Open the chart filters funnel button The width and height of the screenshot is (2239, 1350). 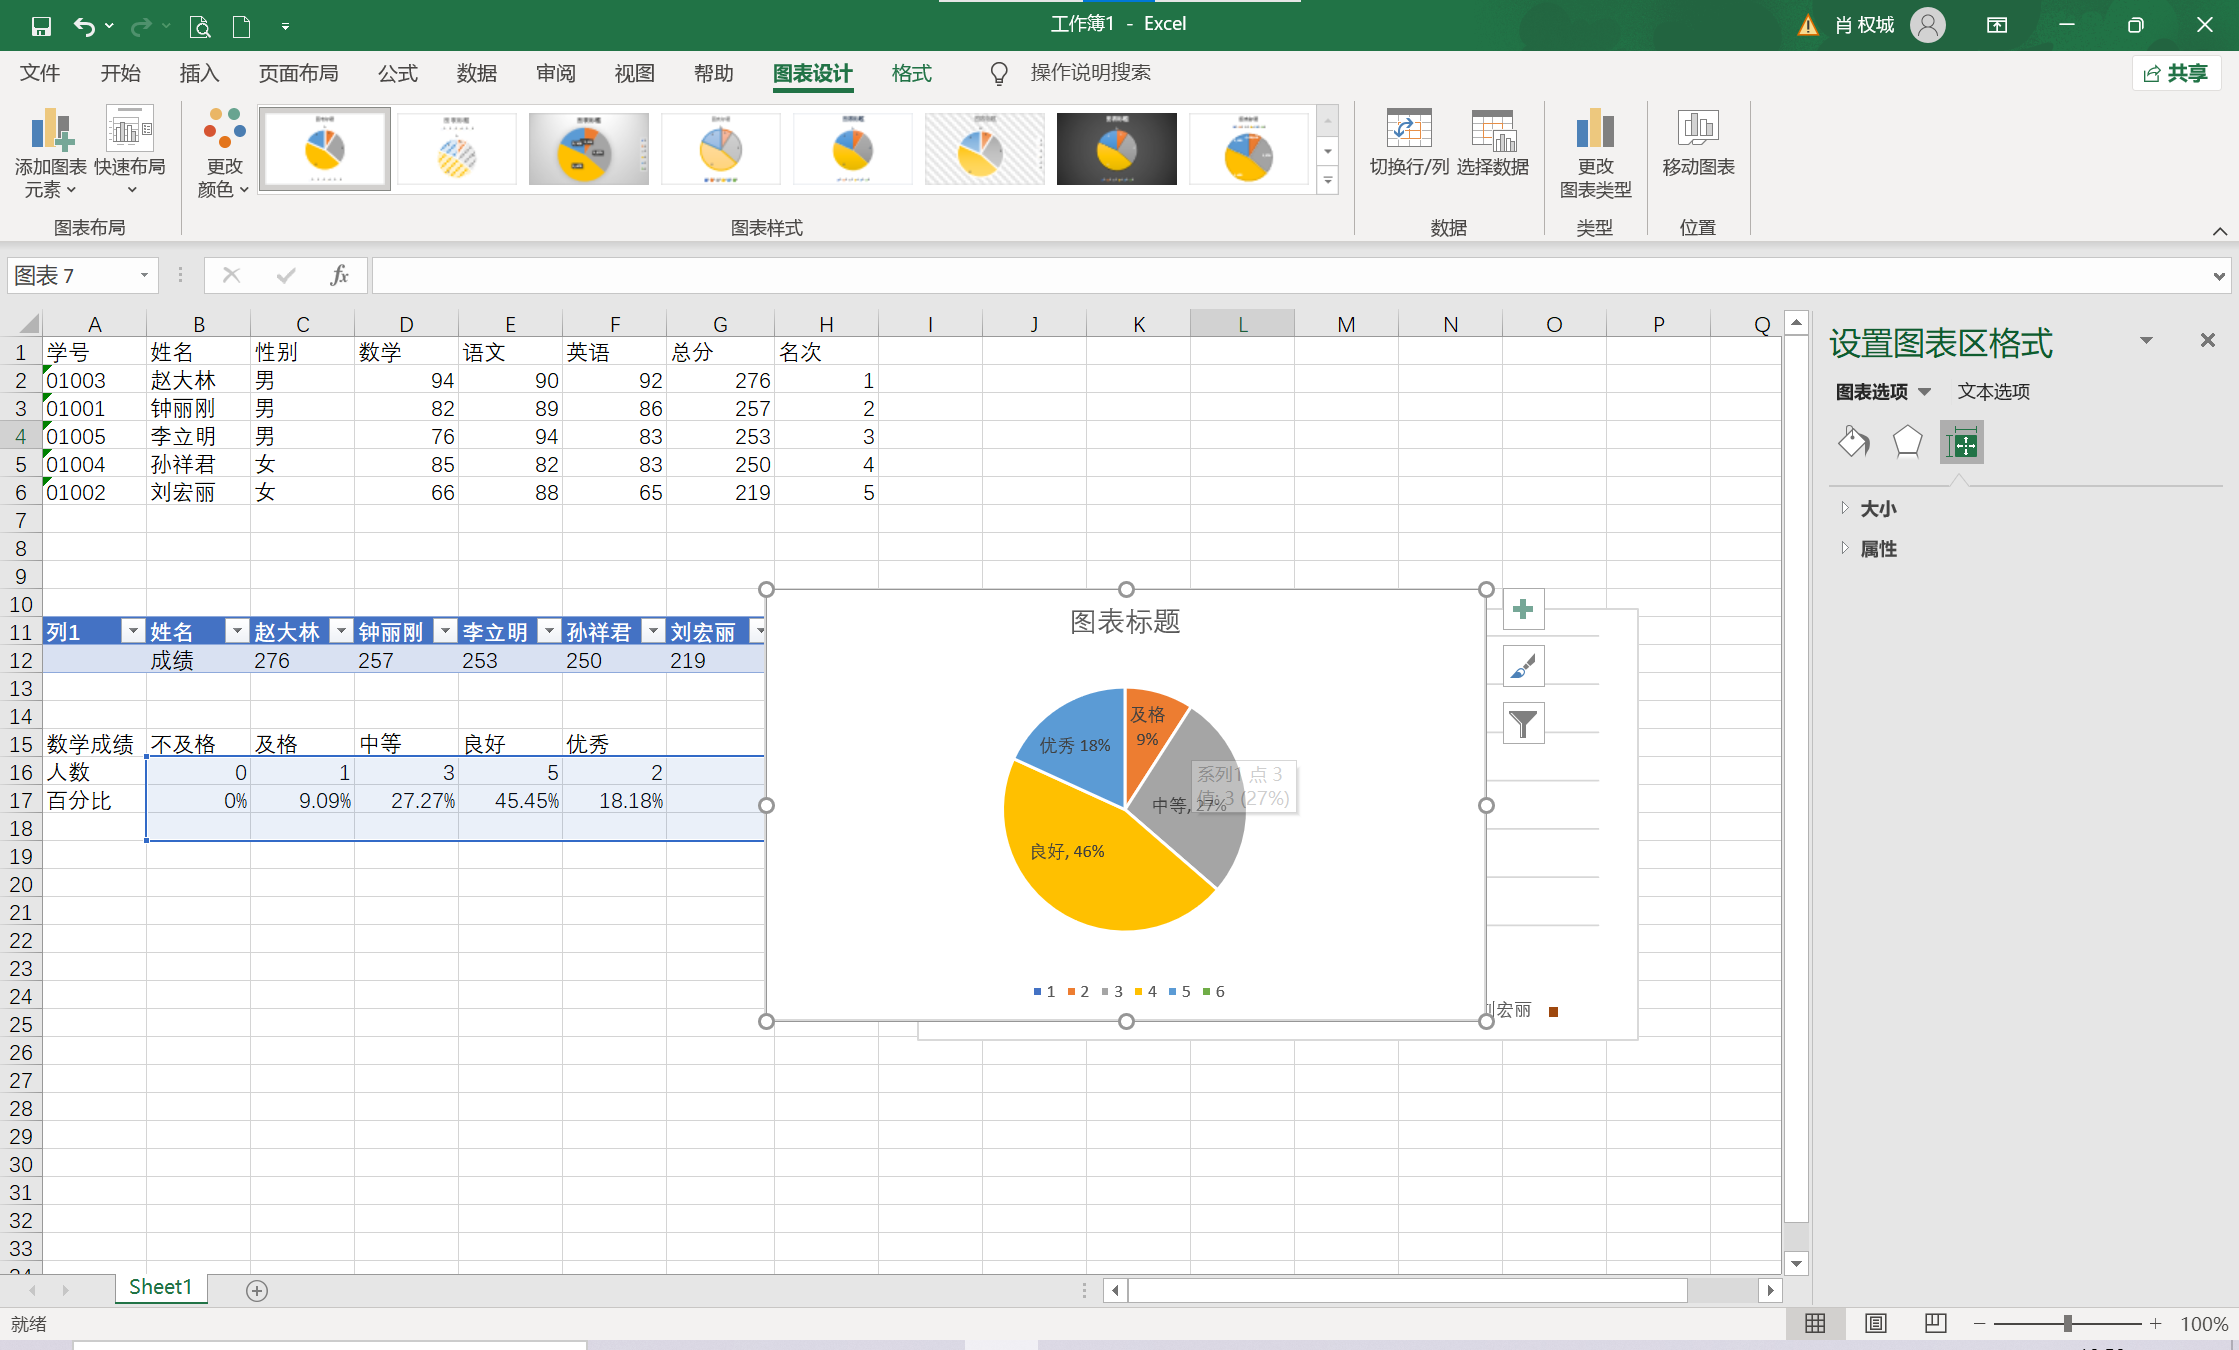tap(1523, 723)
